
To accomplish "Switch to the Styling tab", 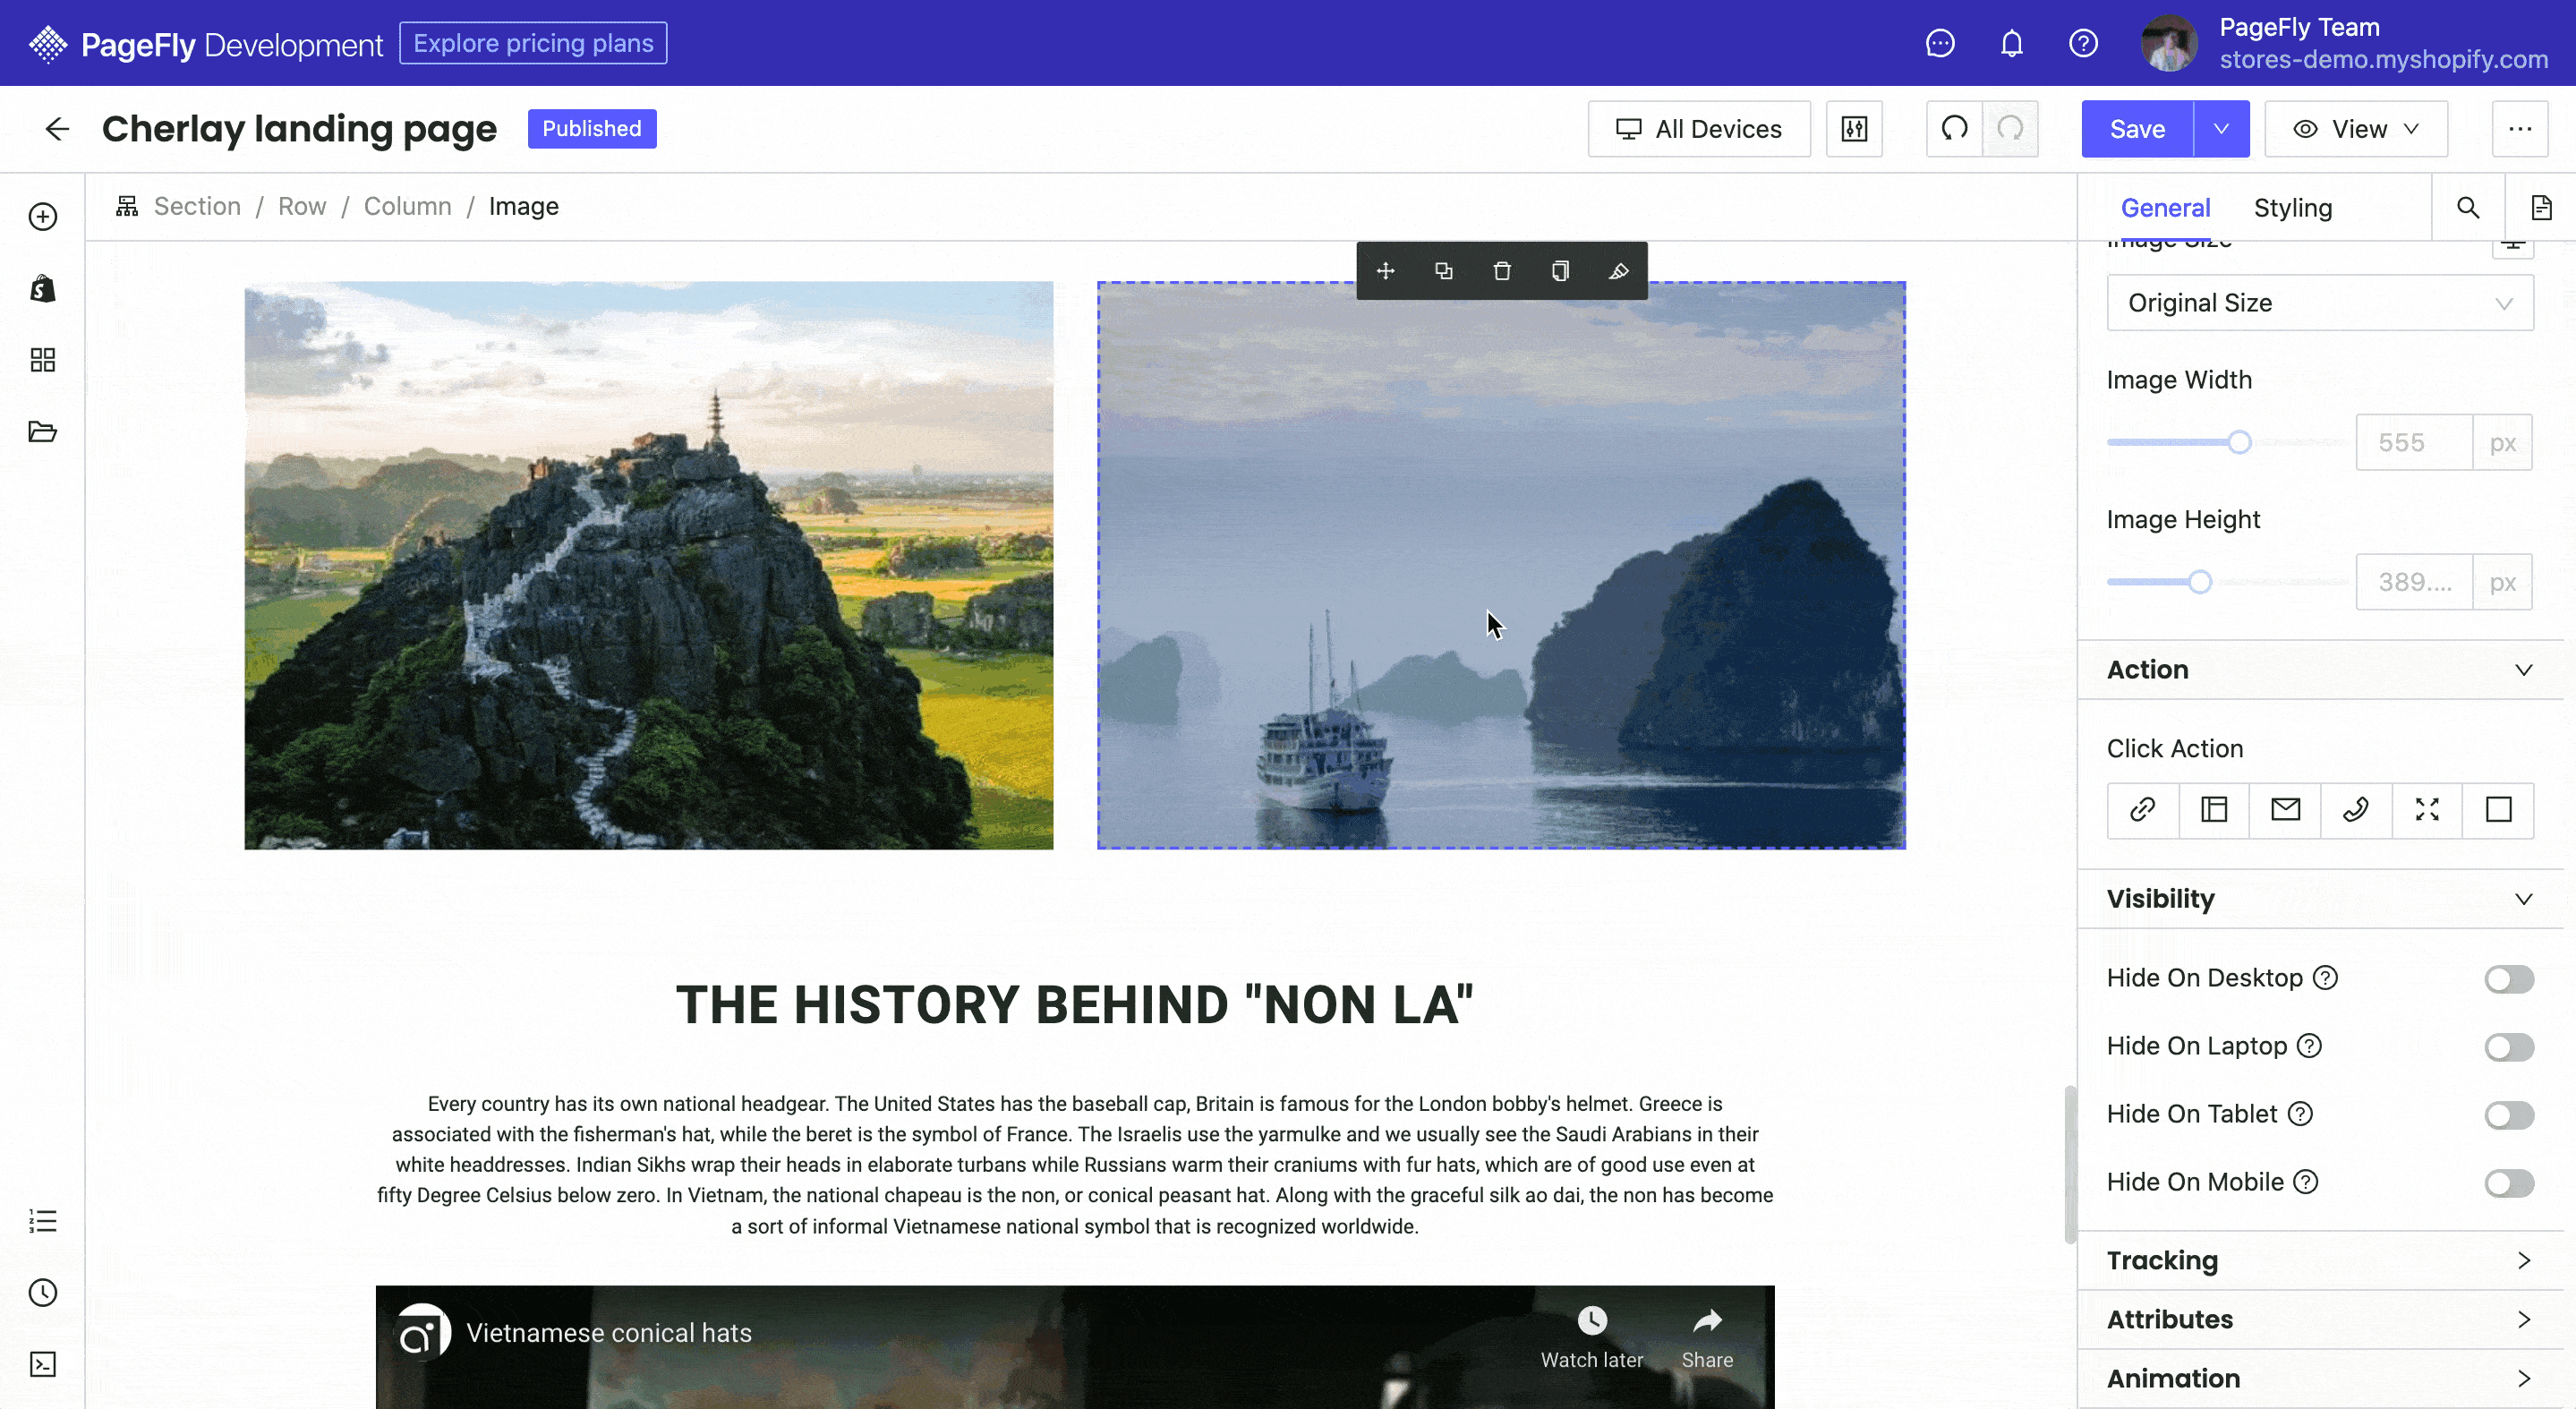I will [2292, 208].
